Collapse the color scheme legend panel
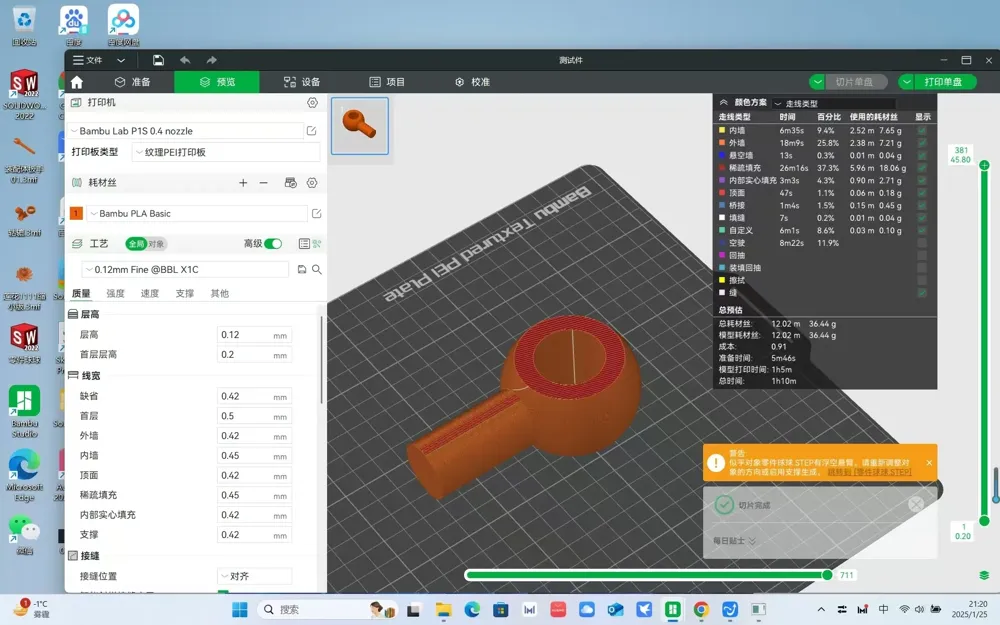1000x625 pixels. point(723,103)
